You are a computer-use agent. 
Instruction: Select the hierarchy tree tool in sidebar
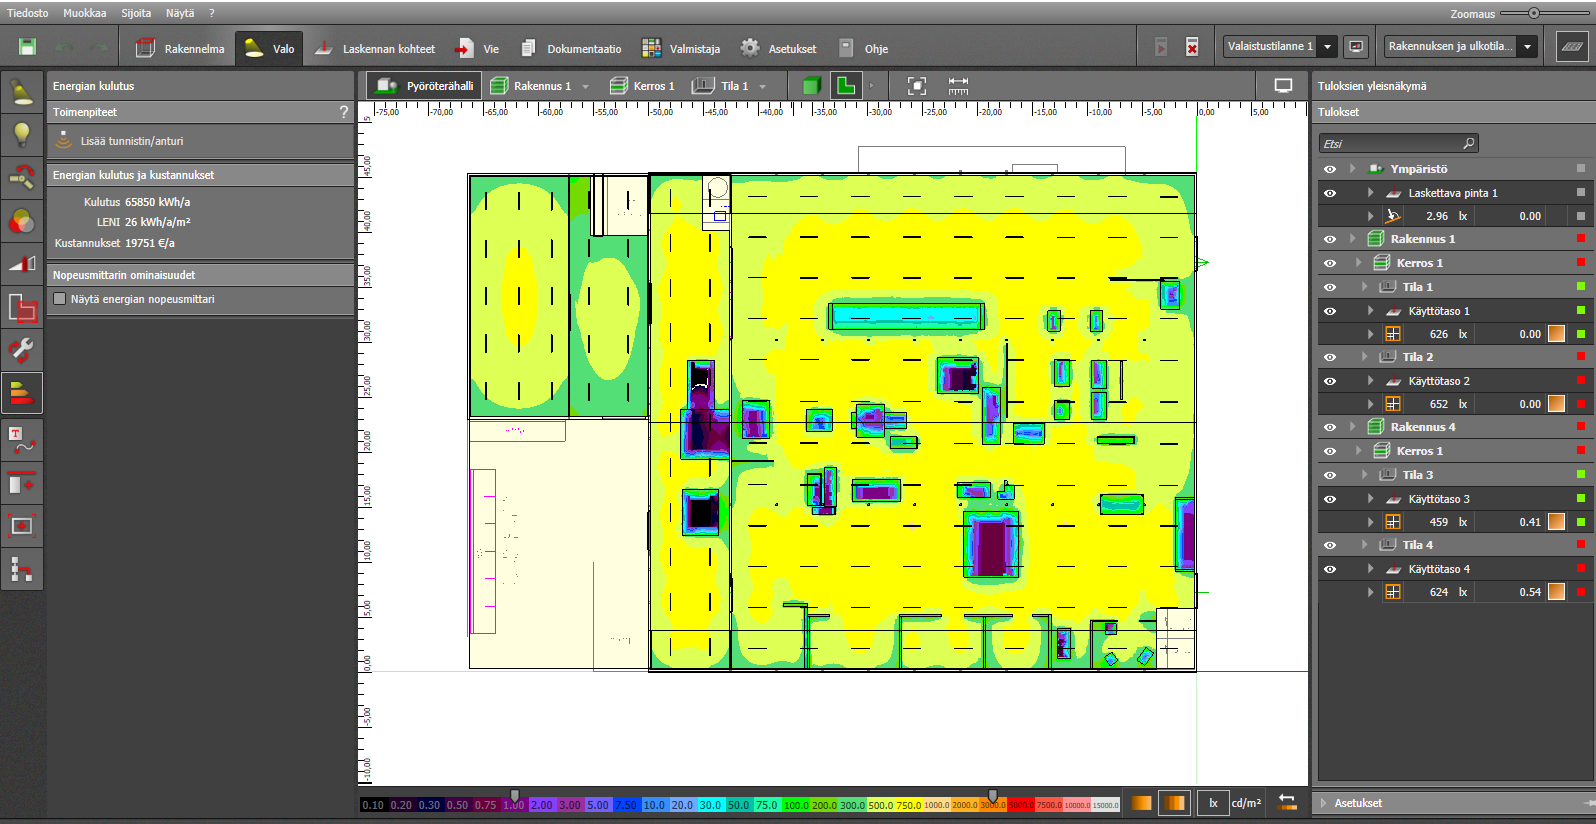point(22,569)
